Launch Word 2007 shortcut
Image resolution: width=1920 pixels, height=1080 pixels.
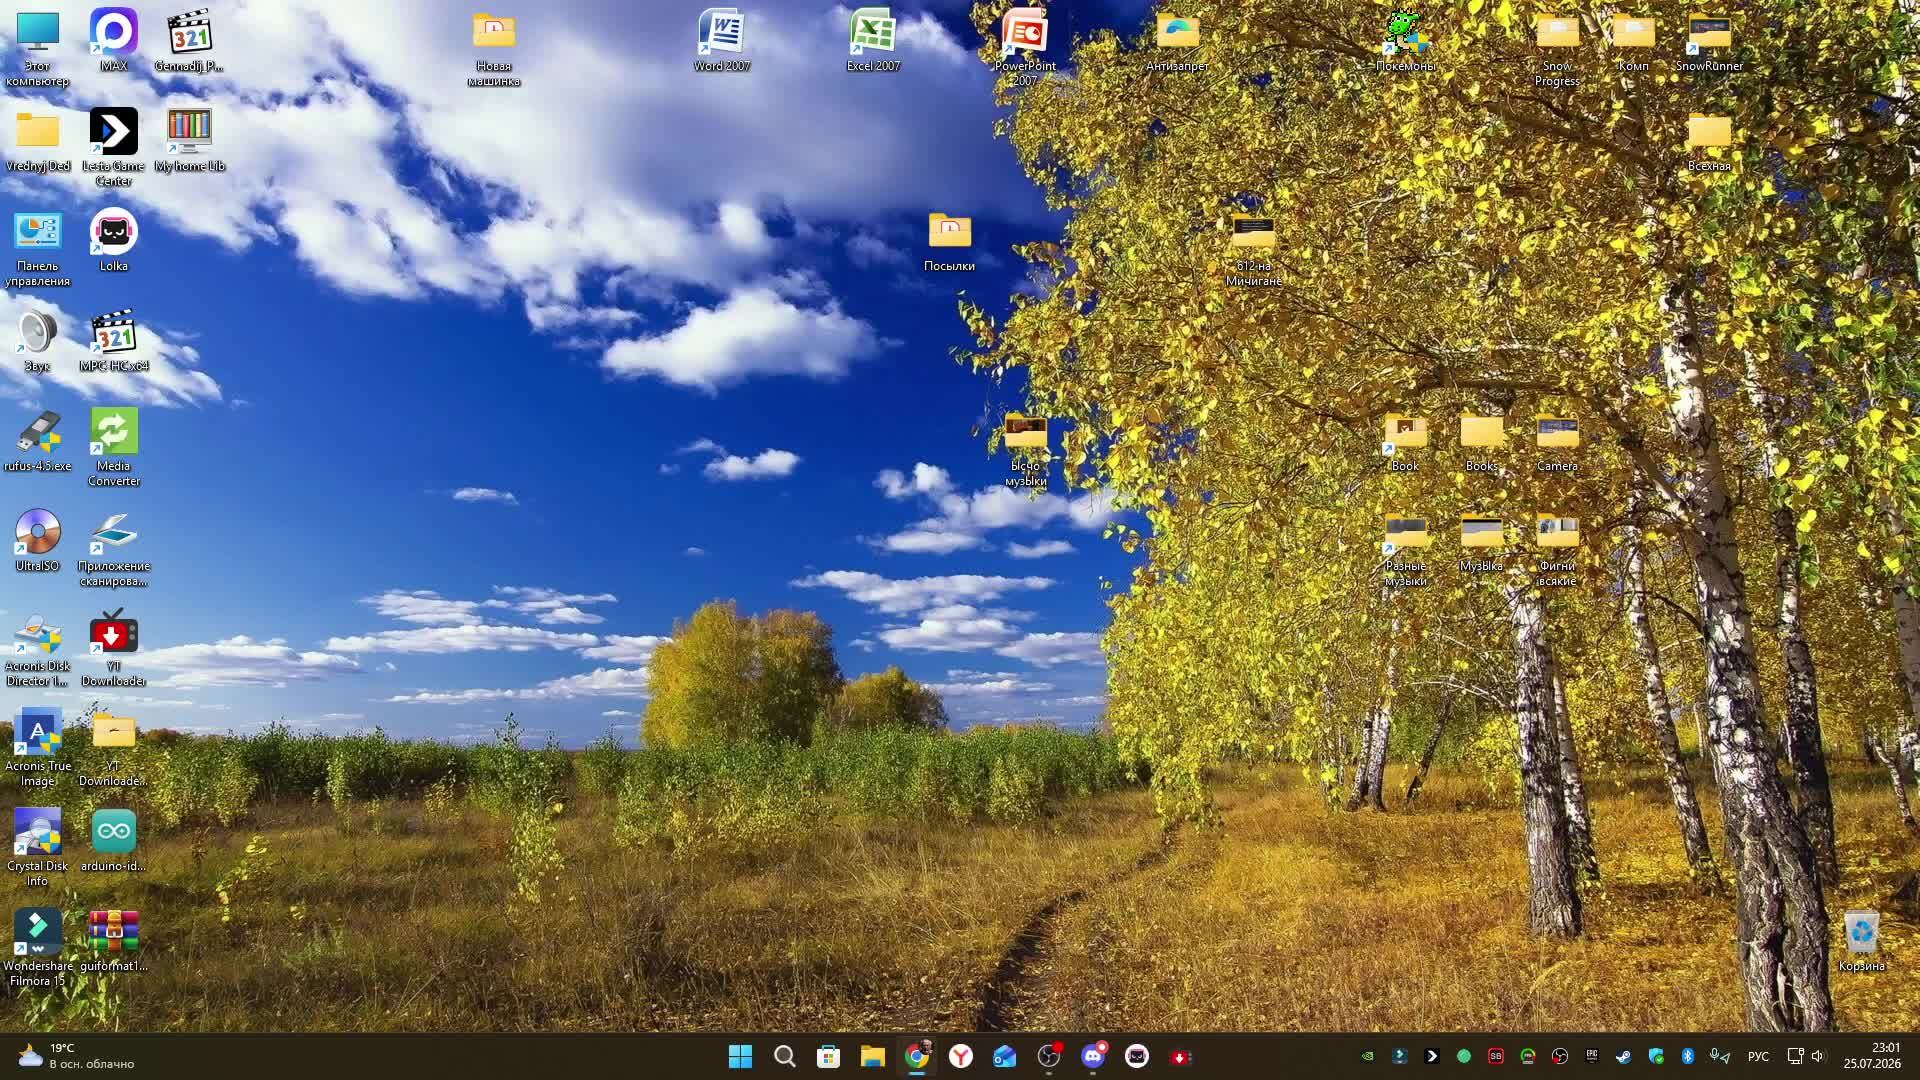[722, 41]
